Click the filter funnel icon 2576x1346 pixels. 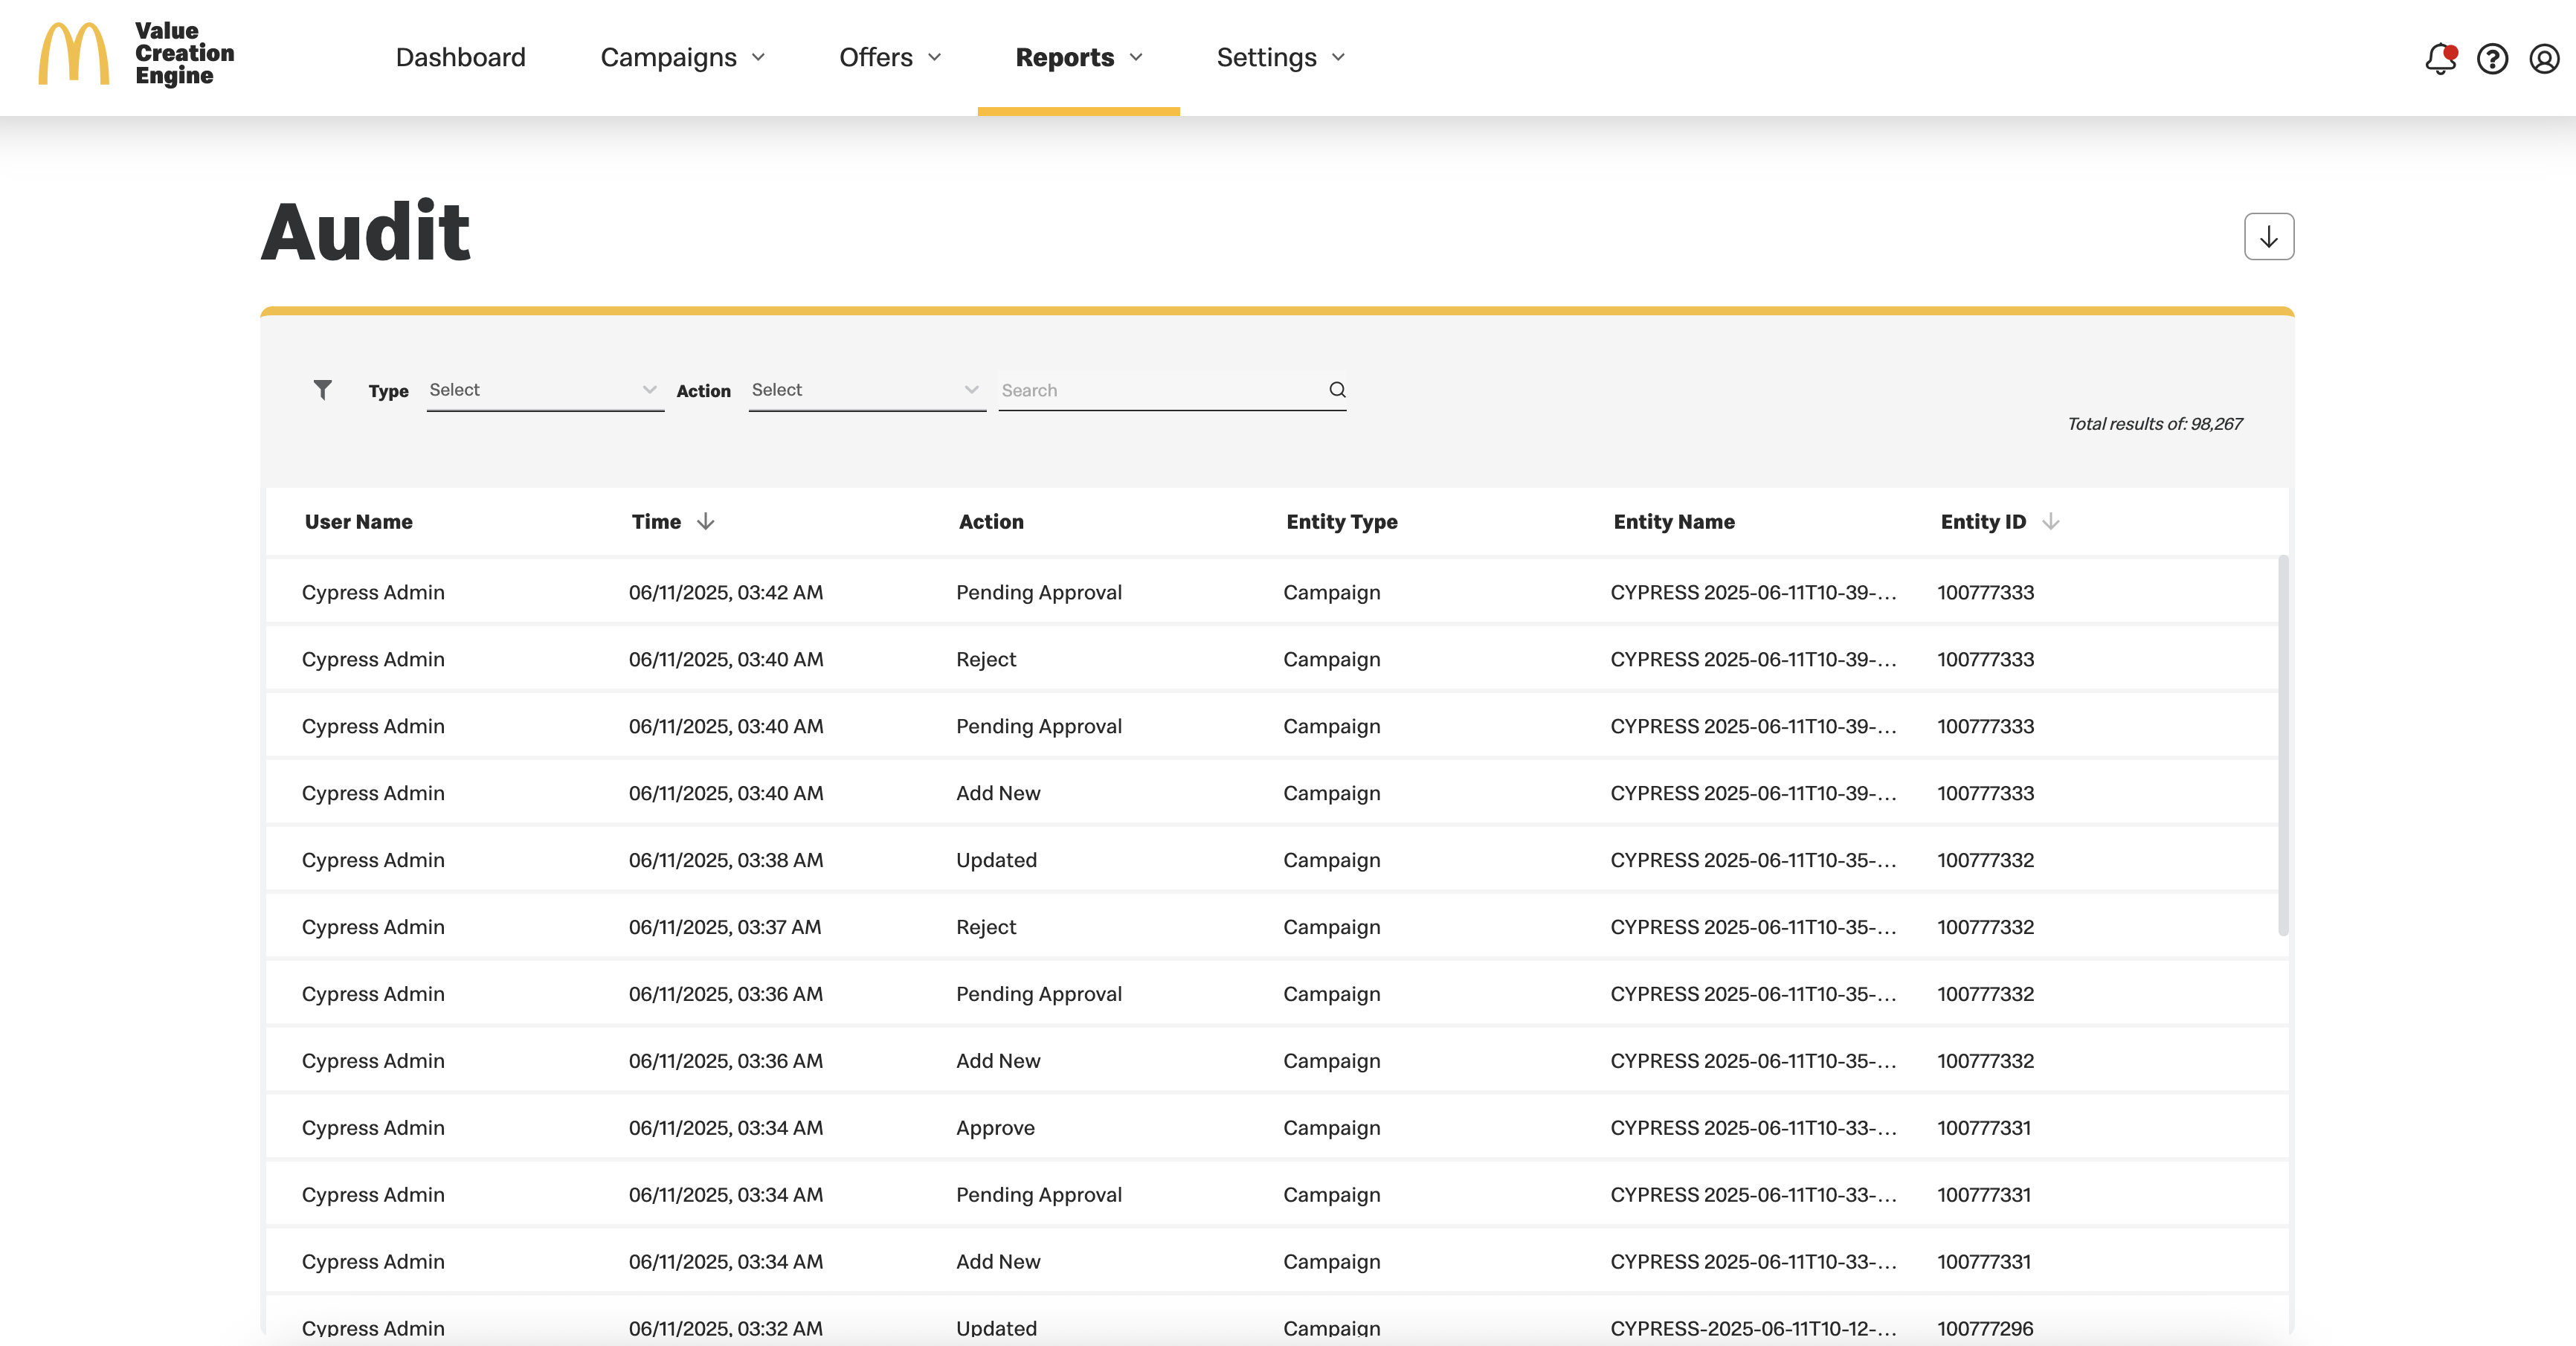pyautogui.click(x=322, y=389)
